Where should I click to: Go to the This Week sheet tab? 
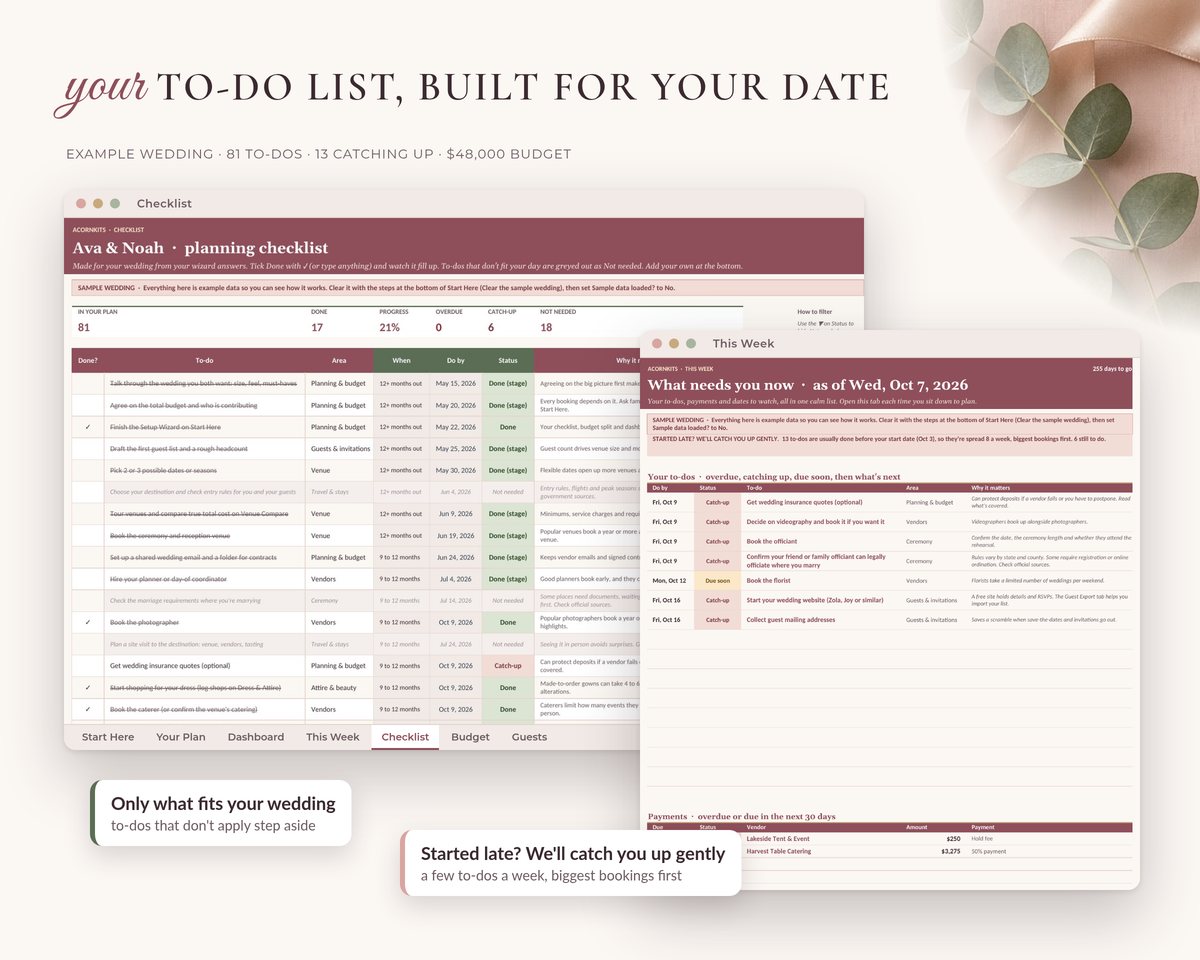tap(333, 737)
